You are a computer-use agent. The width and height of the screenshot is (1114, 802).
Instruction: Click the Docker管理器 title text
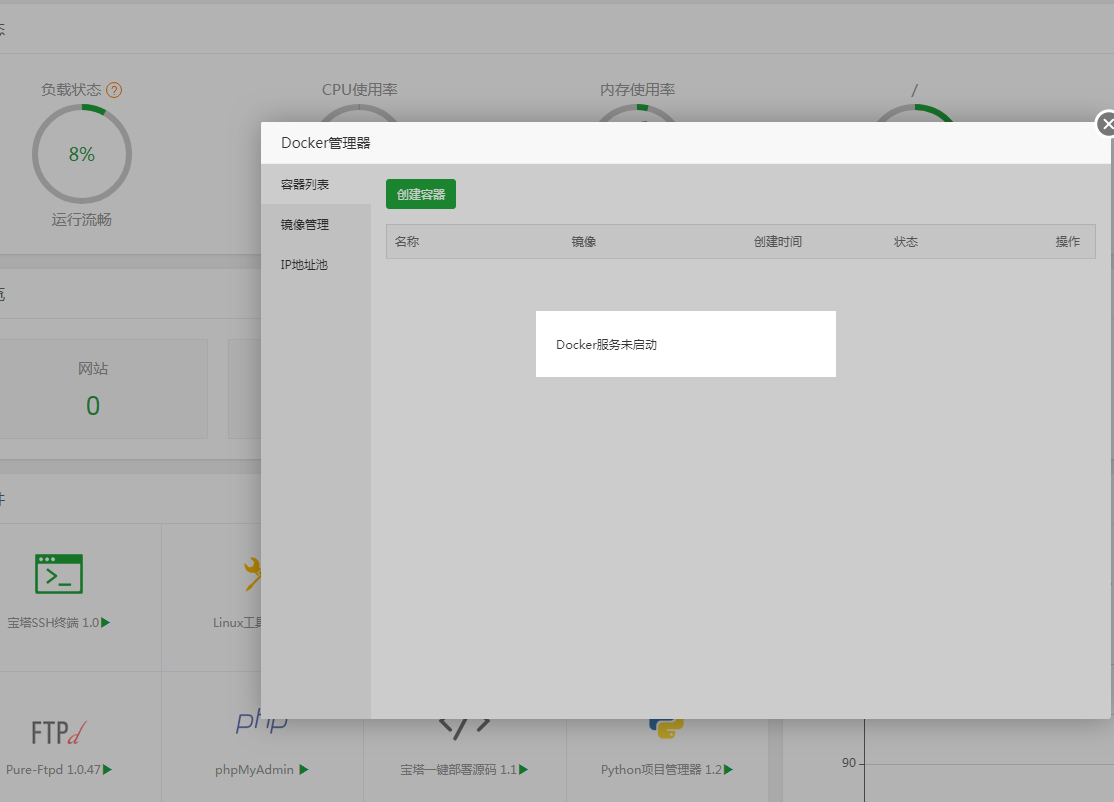pos(326,143)
